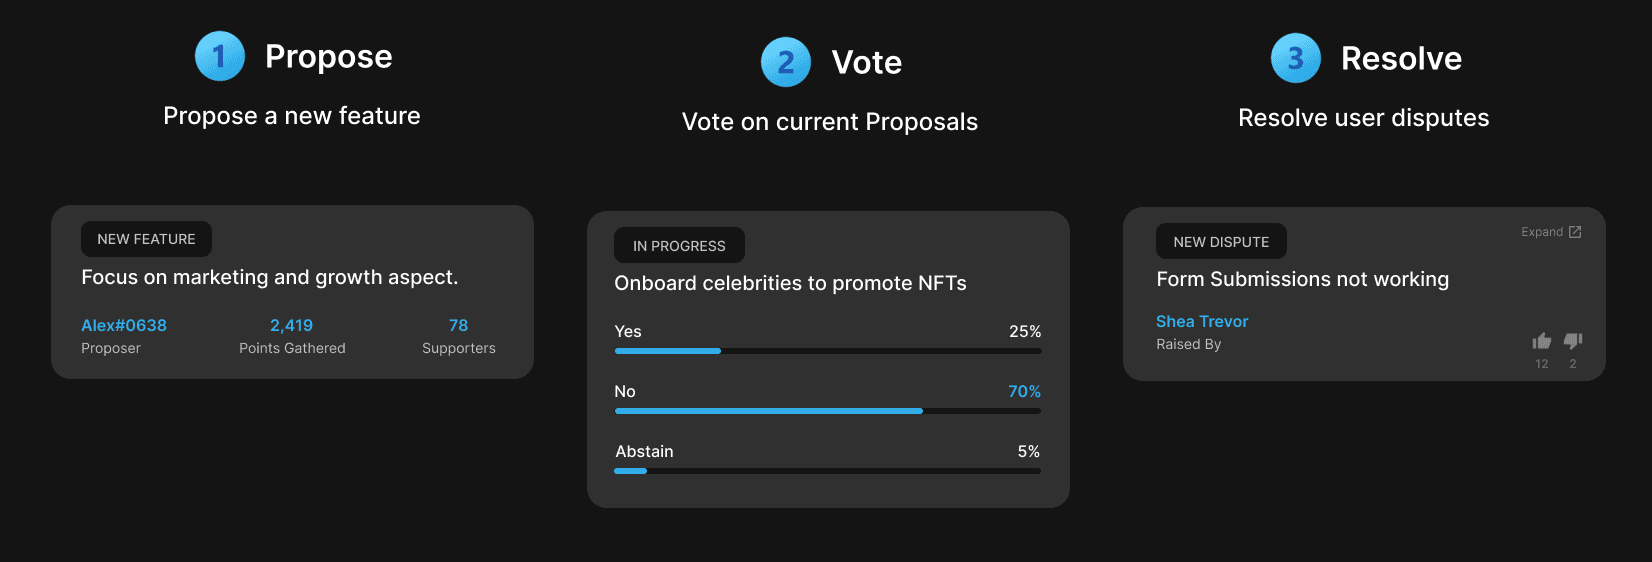Click thumbs down icon on dispute card
1652x562 pixels.
click(1573, 341)
